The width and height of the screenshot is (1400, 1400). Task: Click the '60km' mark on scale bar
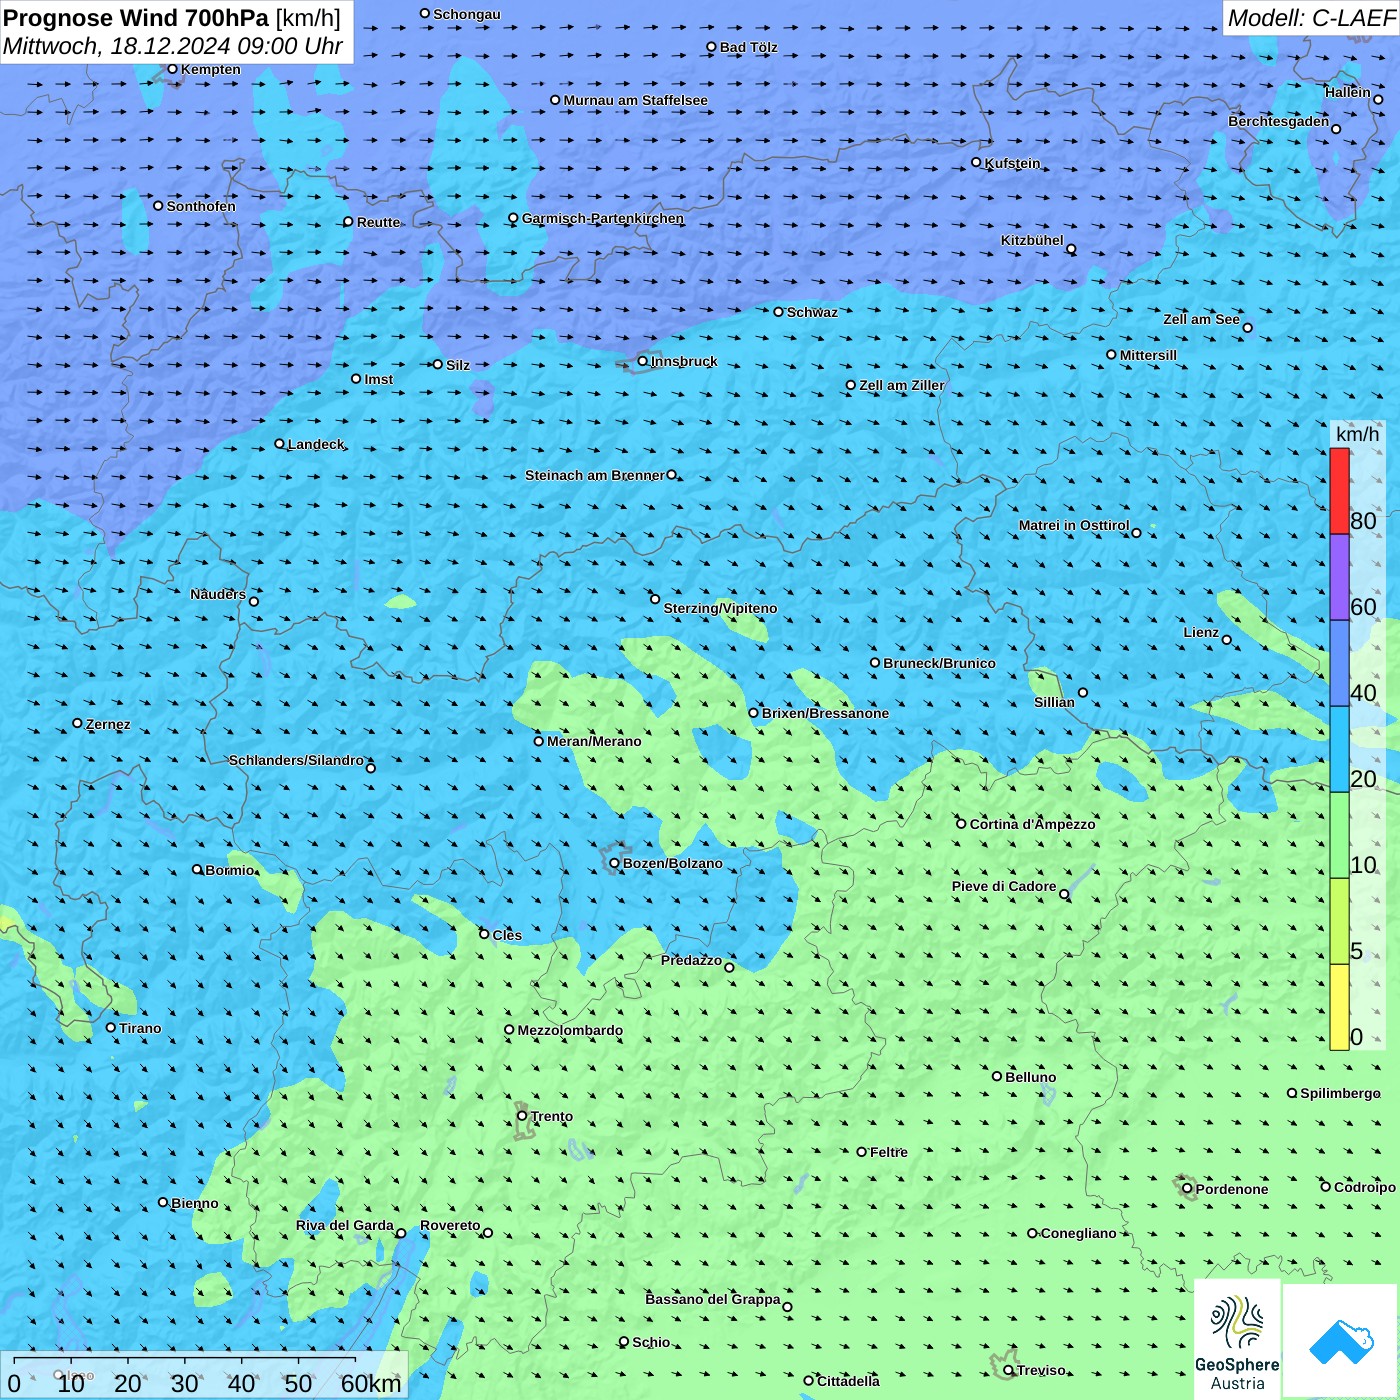coord(371,1383)
